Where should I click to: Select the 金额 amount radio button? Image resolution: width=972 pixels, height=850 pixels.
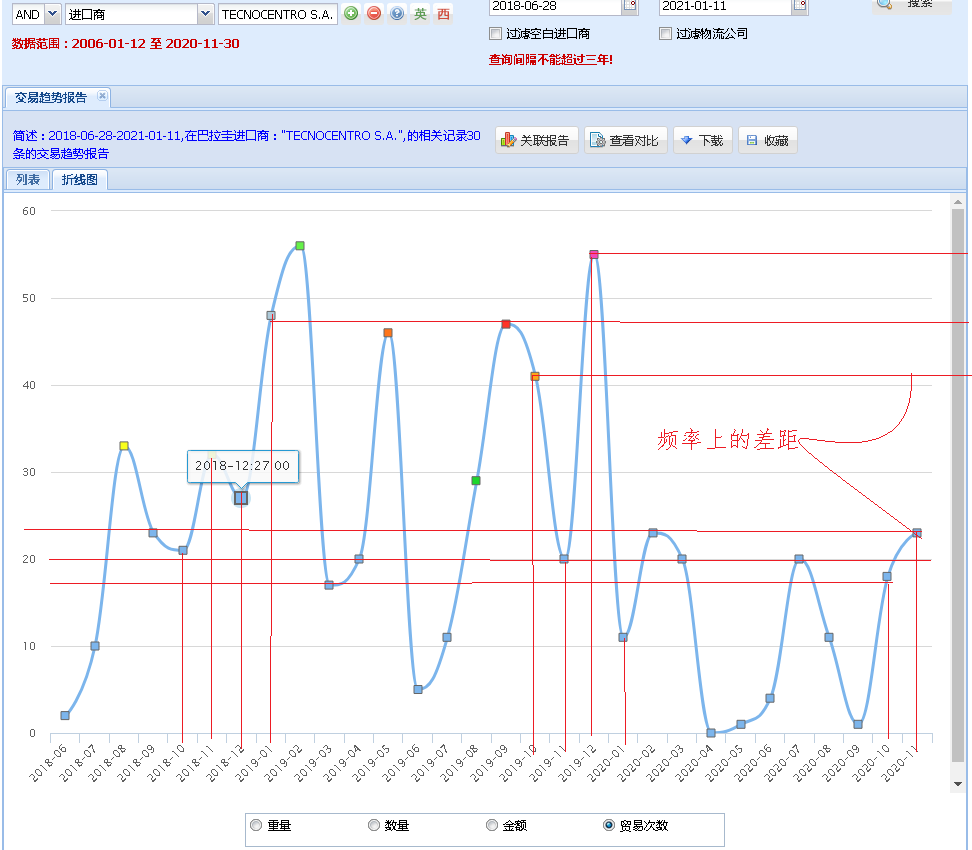[x=492, y=825]
